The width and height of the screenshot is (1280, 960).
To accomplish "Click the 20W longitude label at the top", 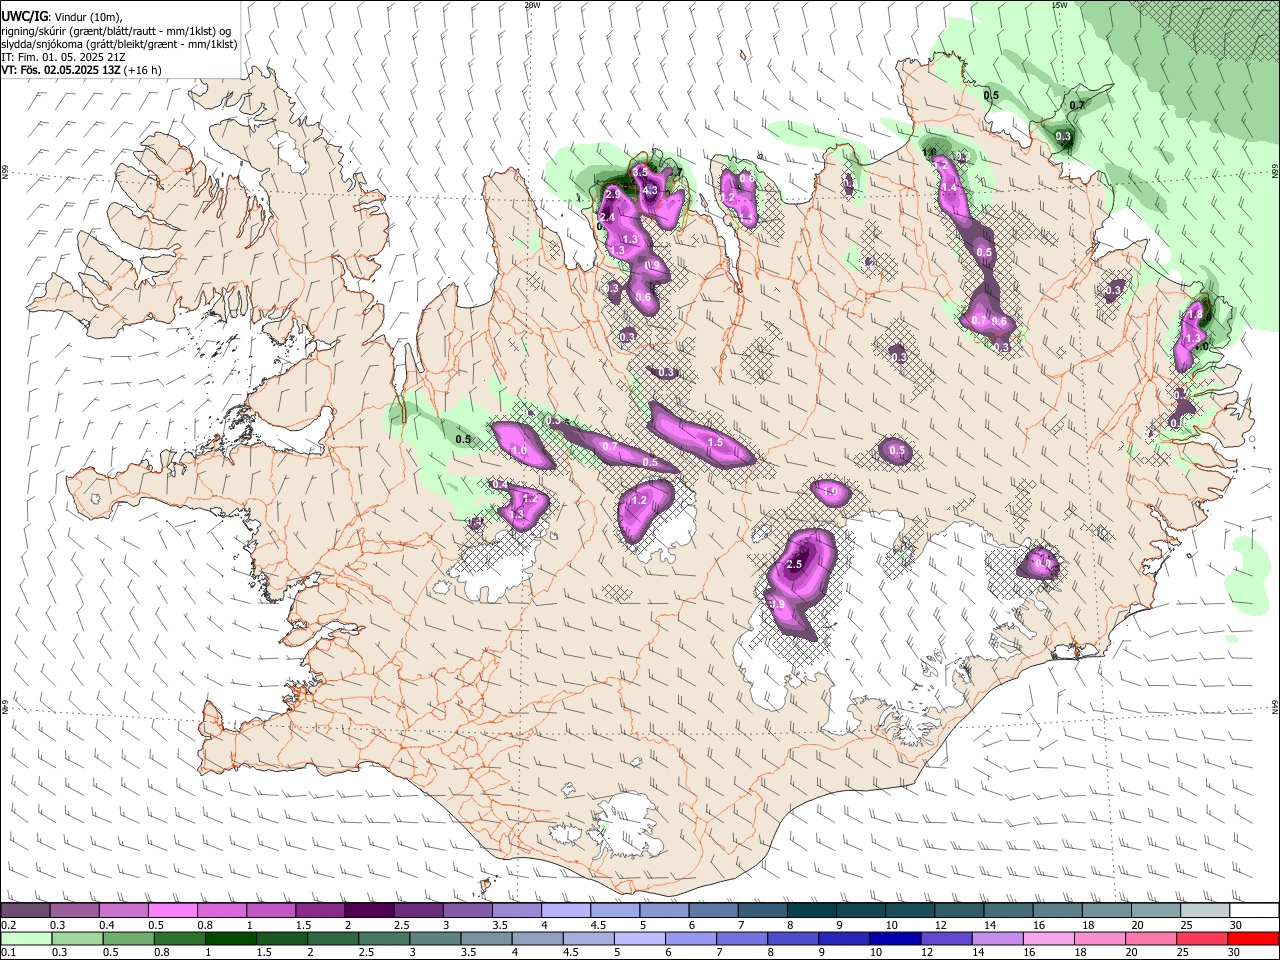I will [532, 5].
